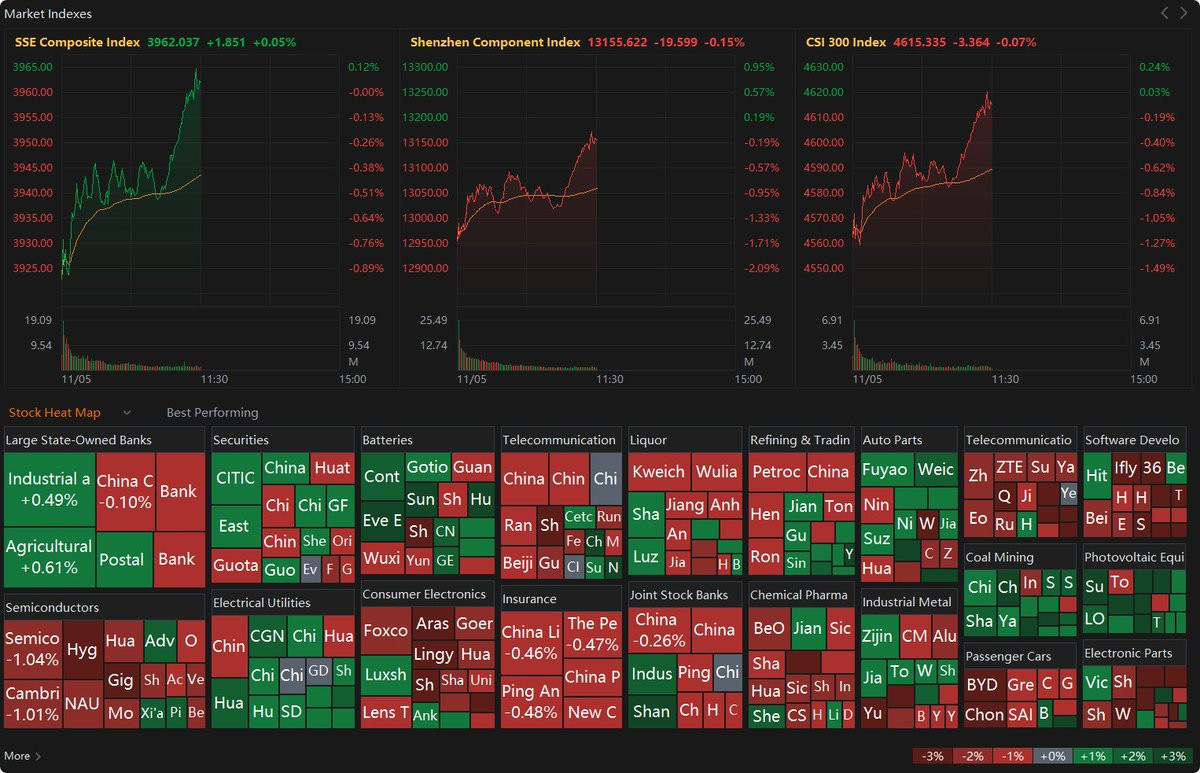Select the BYD passenger cars tile
1200x773 pixels.
(x=983, y=684)
